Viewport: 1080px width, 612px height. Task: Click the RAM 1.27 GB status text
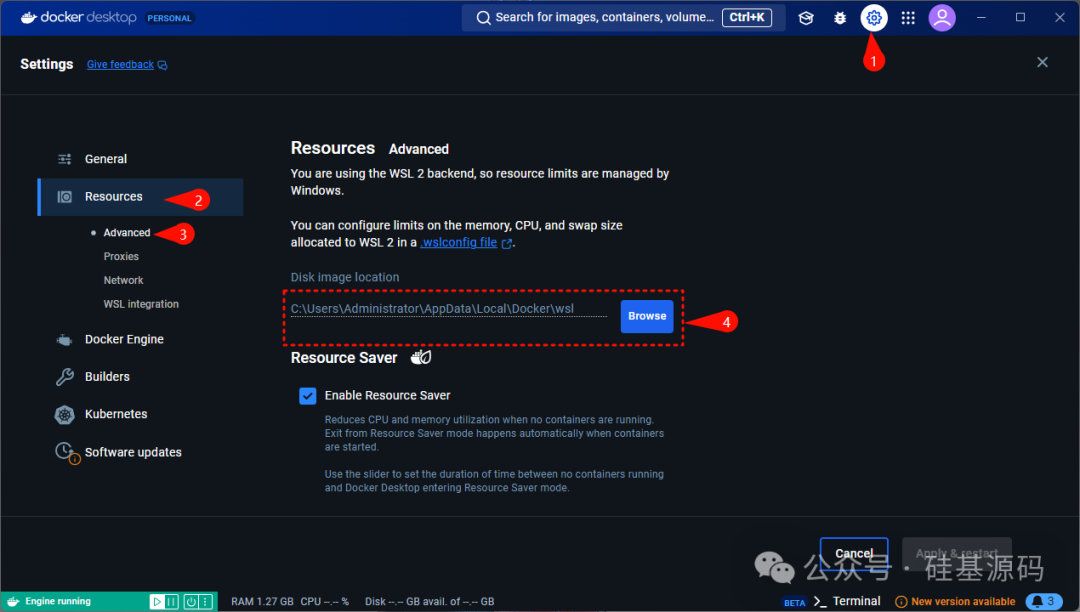coord(262,602)
